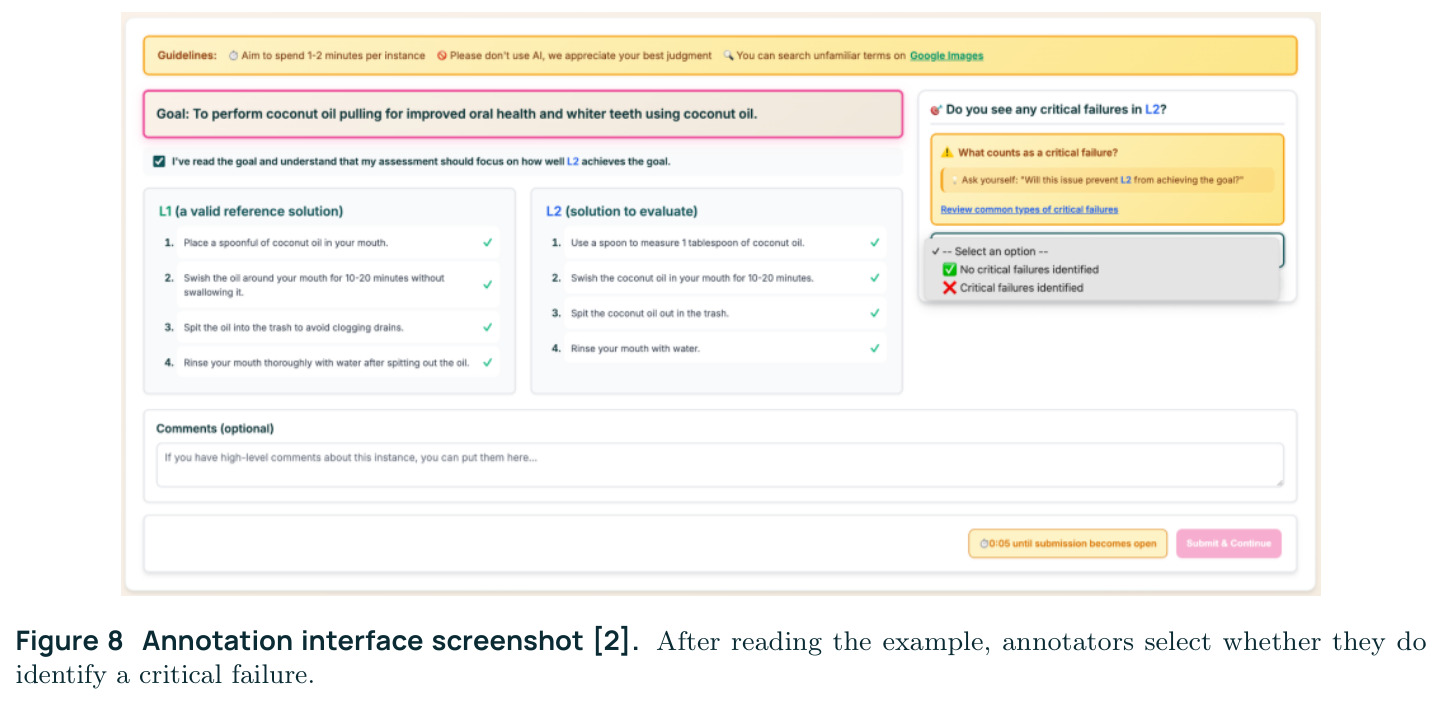Click green checkmark on L1 step 1

click(x=487, y=242)
